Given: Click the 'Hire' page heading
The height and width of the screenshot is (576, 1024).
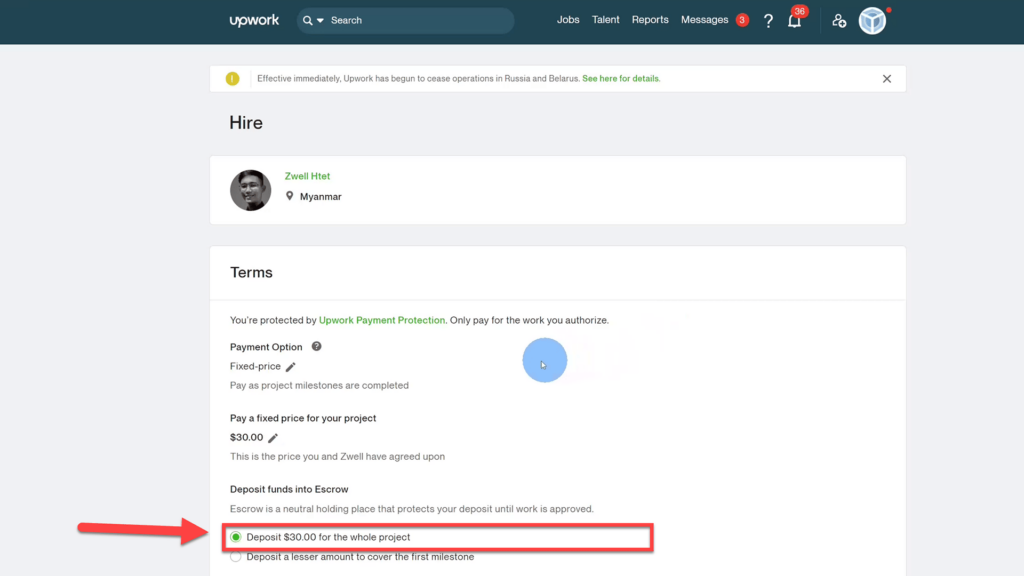Looking at the screenshot, I should (x=246, y=123).
